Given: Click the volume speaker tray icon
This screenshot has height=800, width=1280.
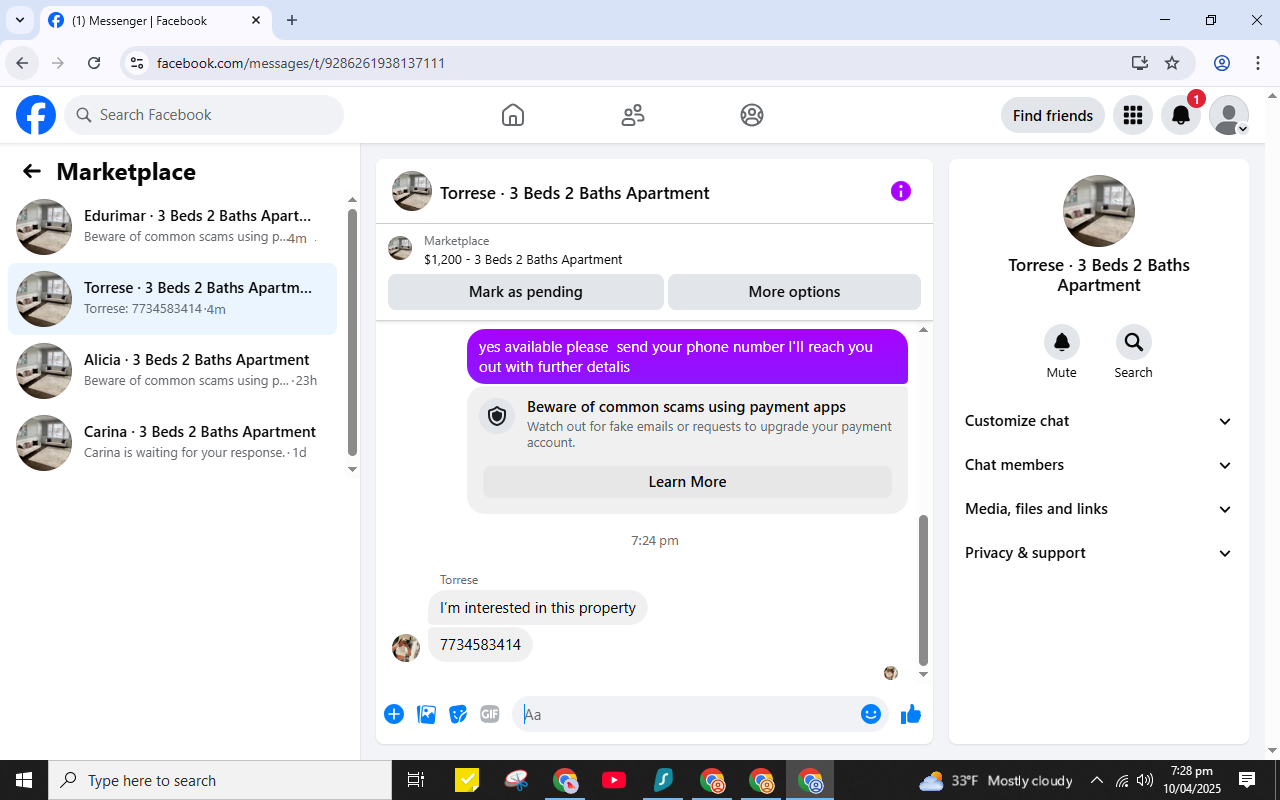Looking at the screenshot, I should coord(1145,780).
